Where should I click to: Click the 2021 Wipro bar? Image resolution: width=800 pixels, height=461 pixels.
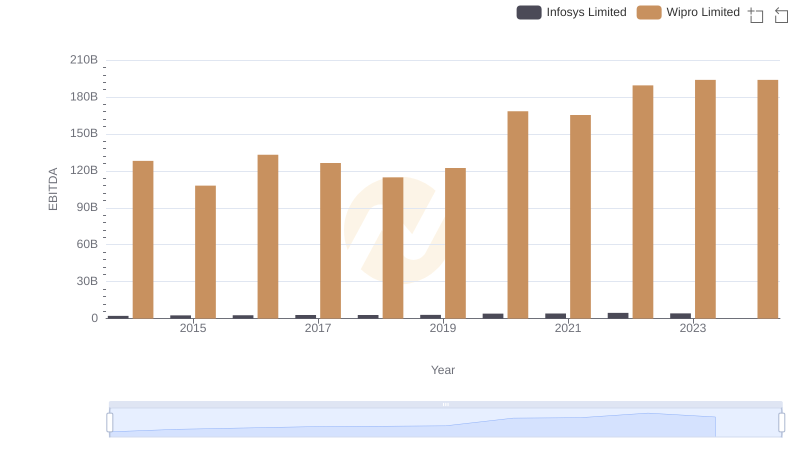pos(580,217)
